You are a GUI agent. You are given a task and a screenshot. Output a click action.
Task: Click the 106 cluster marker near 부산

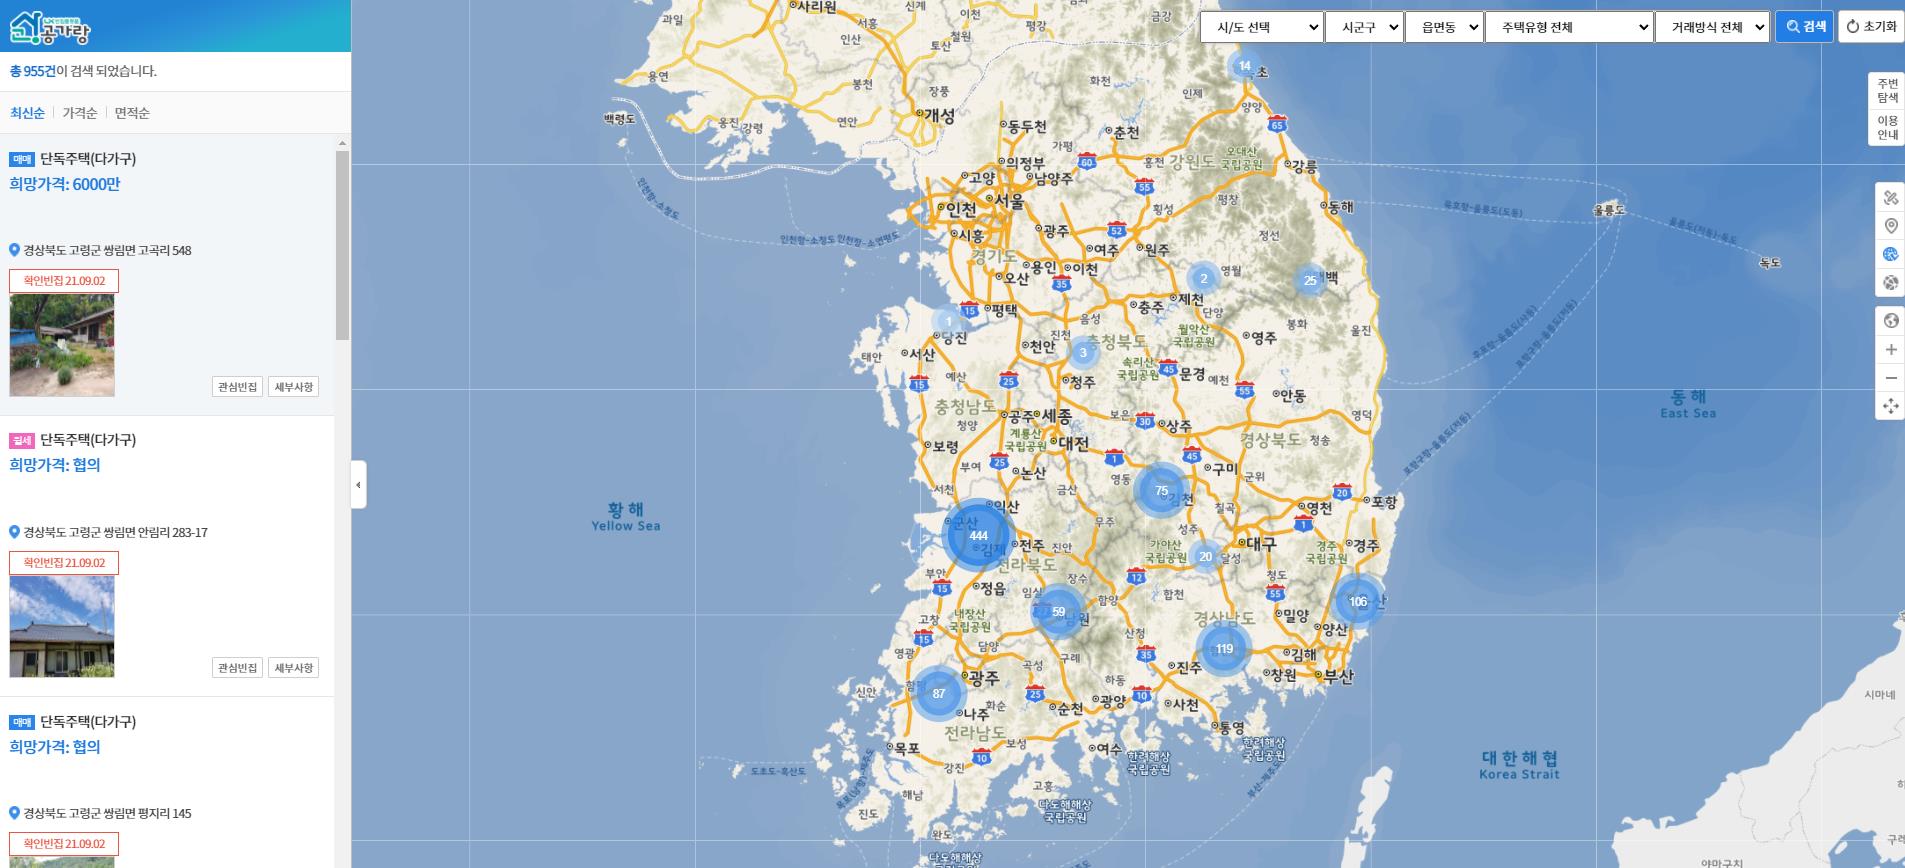point(1358,601)
